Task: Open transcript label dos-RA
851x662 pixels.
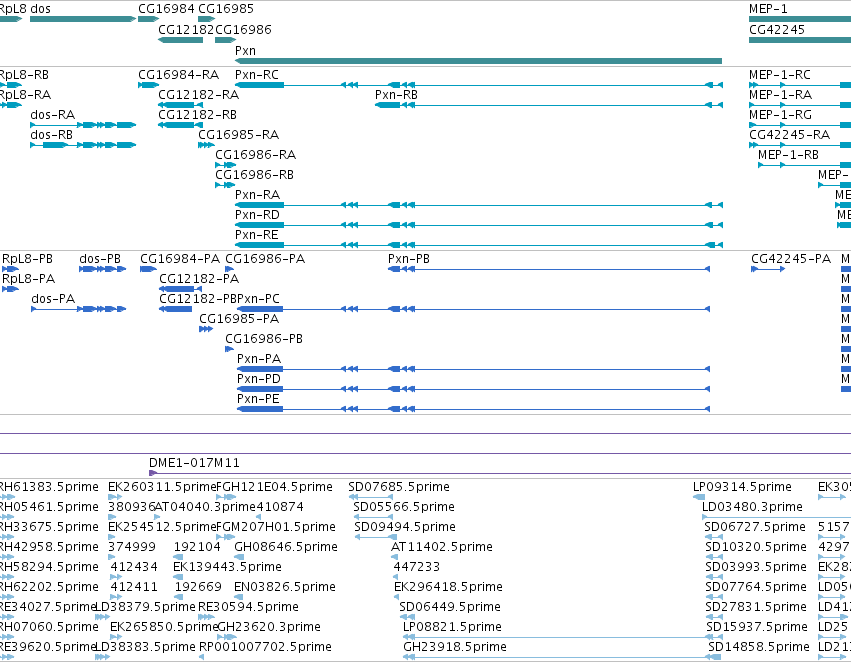Action: click(53, 115)
